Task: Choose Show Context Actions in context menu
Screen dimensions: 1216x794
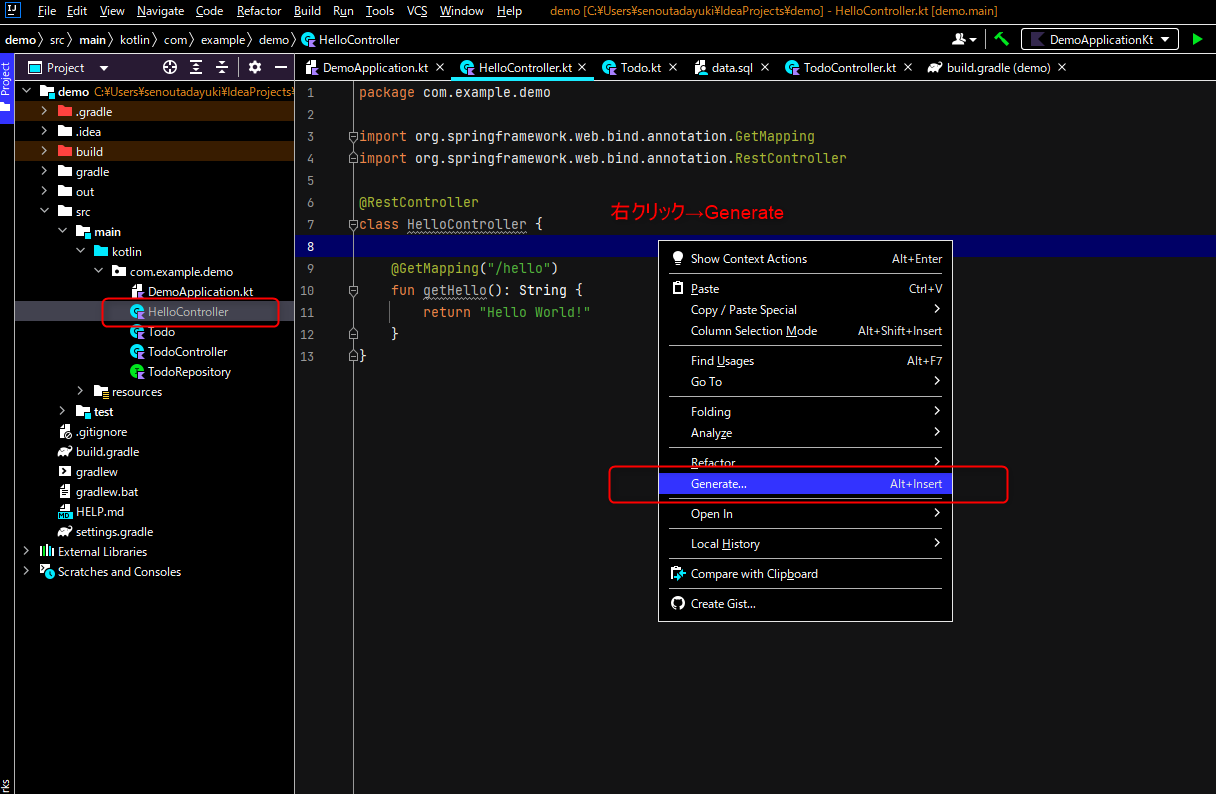Action: [x=805, y=259]
